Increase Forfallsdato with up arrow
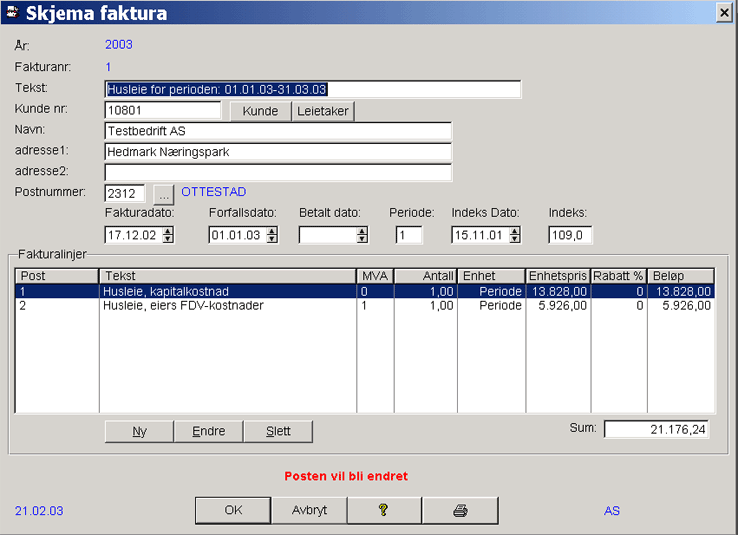The image size is (738, 535). [272, 231]
